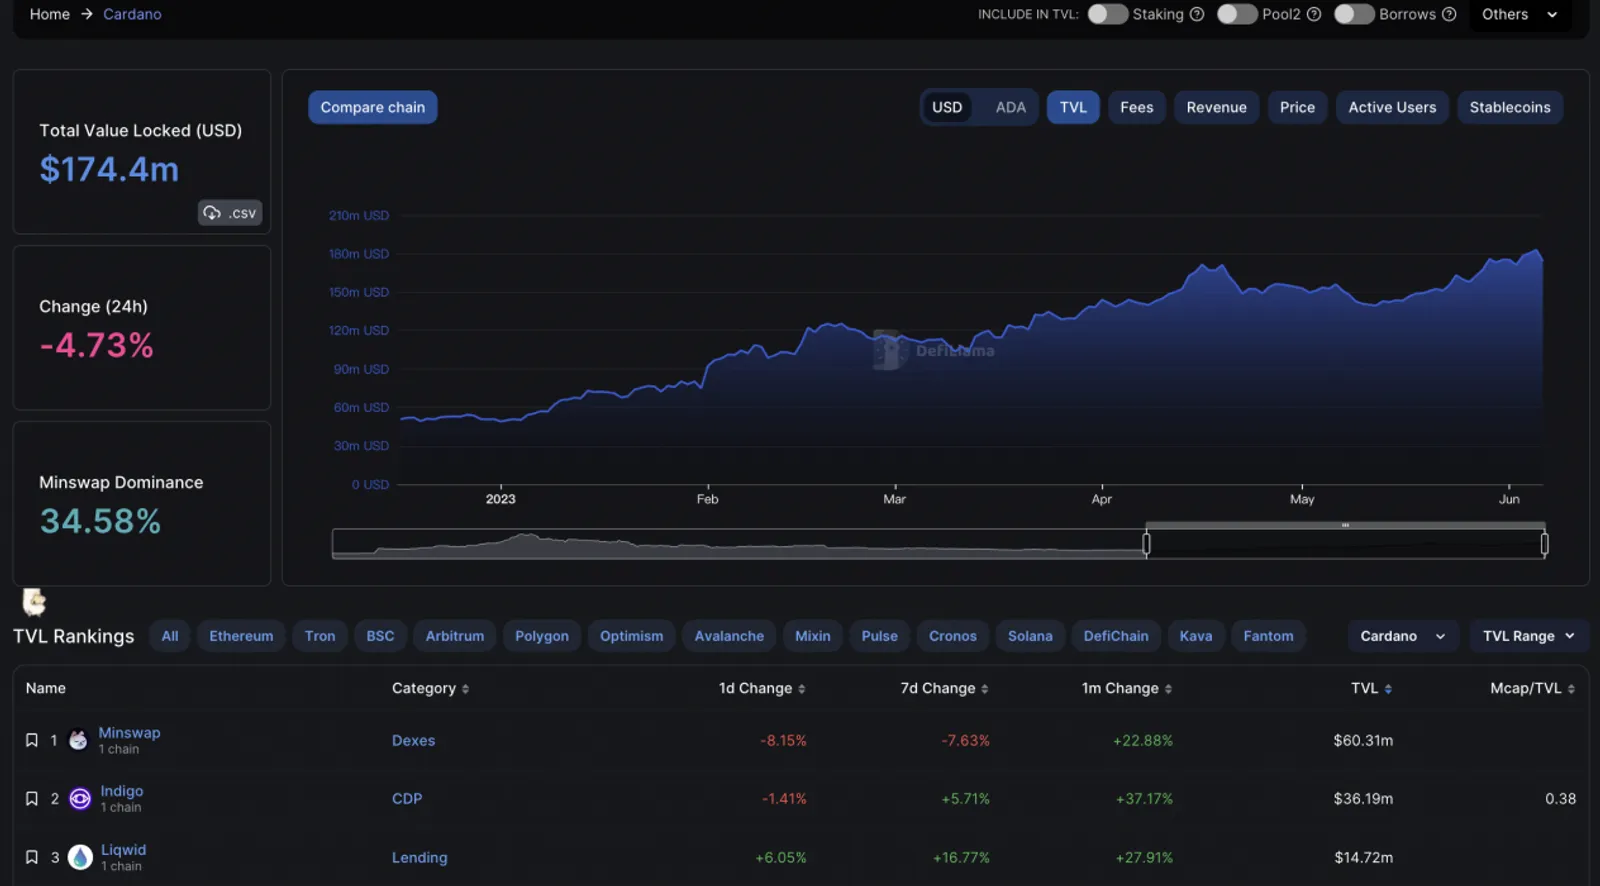This screenshot has width=1600, height=886.
Task: Filter rankings by Tron
Action: [x=320, y=636]
